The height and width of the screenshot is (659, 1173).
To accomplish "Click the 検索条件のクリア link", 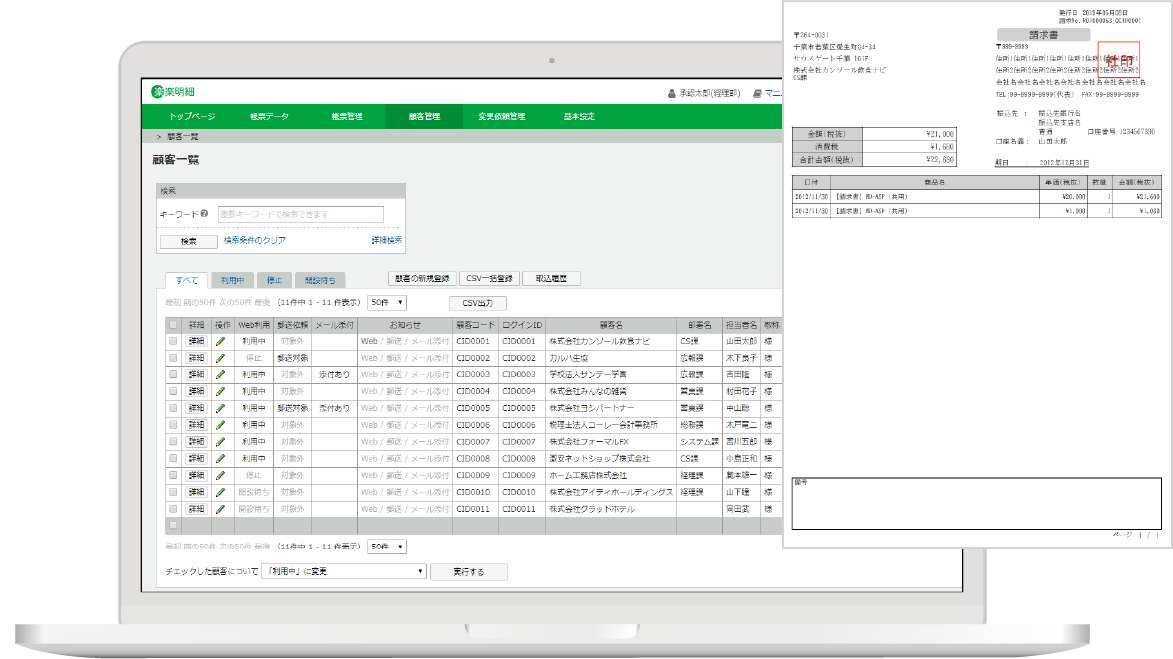I will click(254, 240).
